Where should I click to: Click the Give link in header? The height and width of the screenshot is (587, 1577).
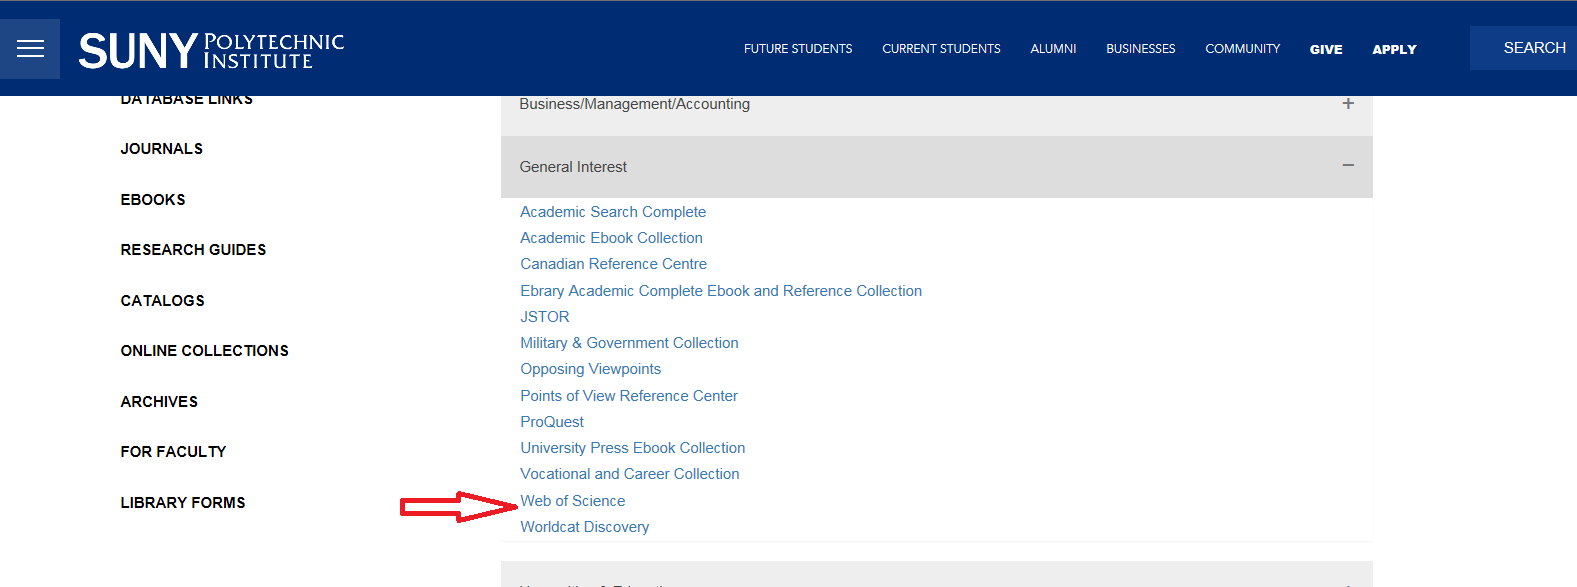pos(1326,49)
